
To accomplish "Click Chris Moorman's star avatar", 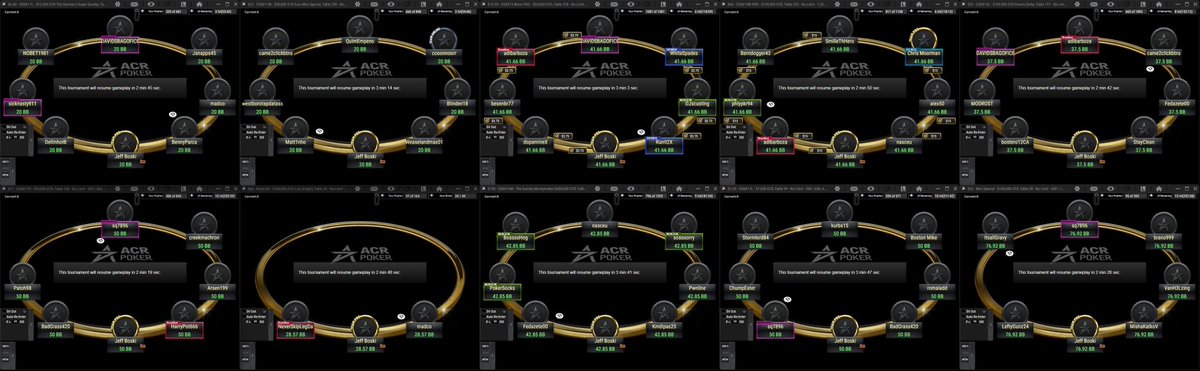I will point(923,37).
